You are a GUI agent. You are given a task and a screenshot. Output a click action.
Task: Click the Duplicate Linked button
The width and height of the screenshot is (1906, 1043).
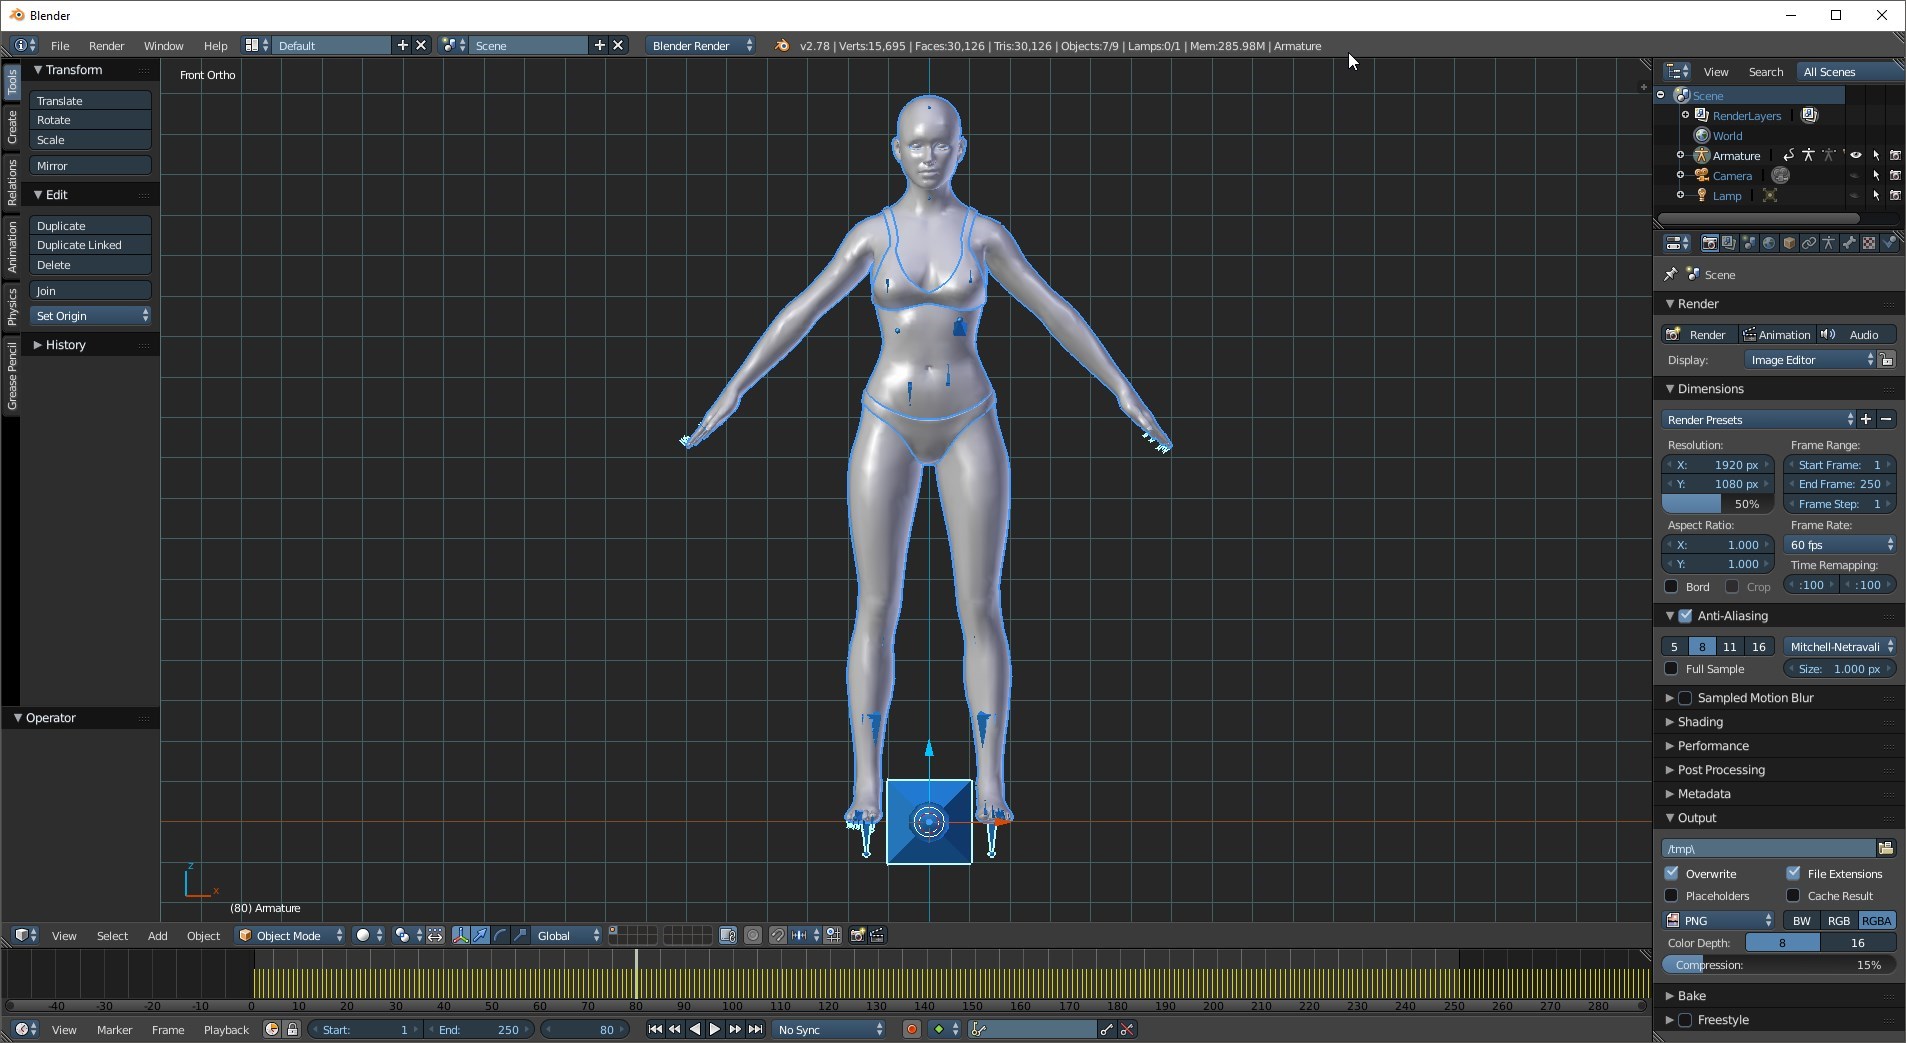(x=91, y=245)
